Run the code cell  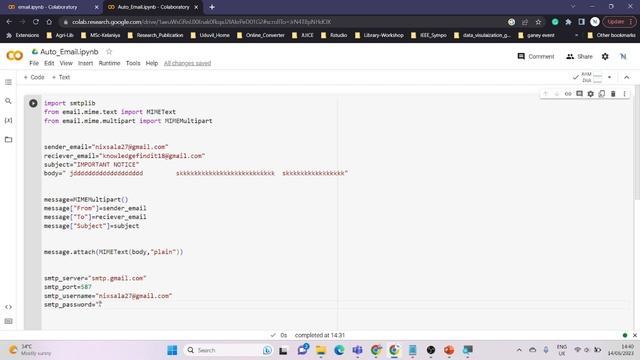(33, 103)
